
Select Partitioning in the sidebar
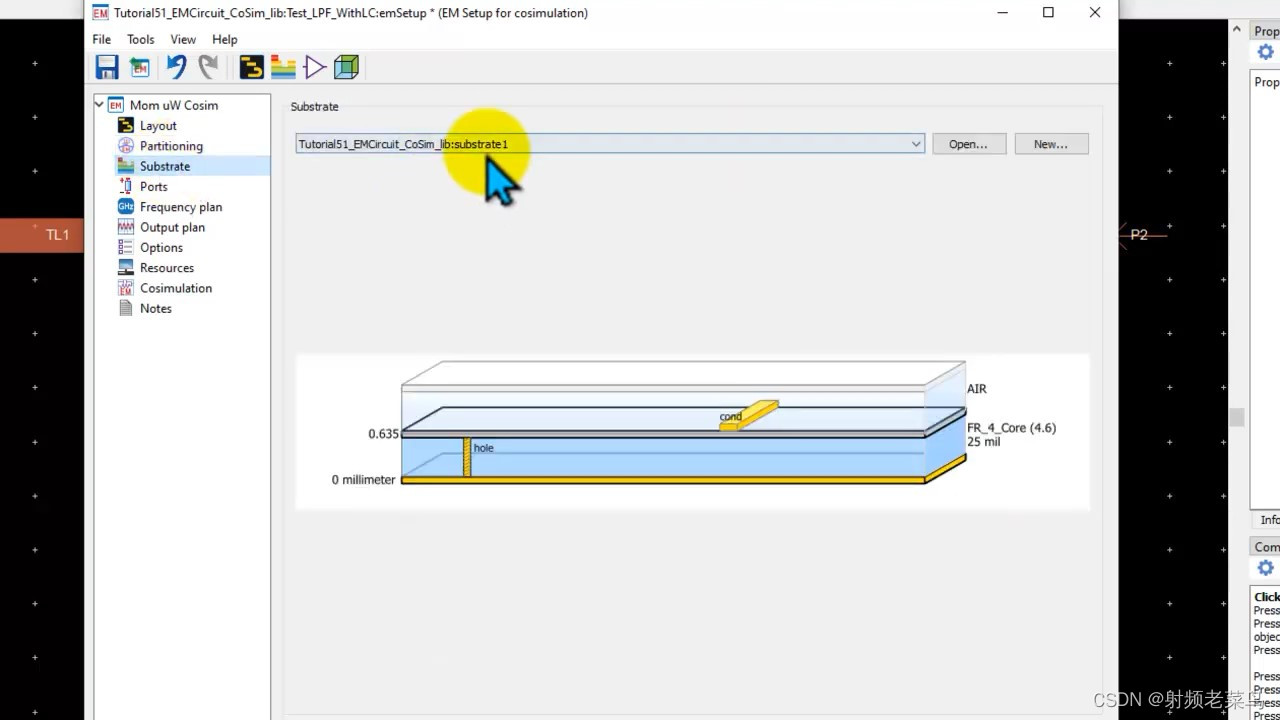(172, 145)
